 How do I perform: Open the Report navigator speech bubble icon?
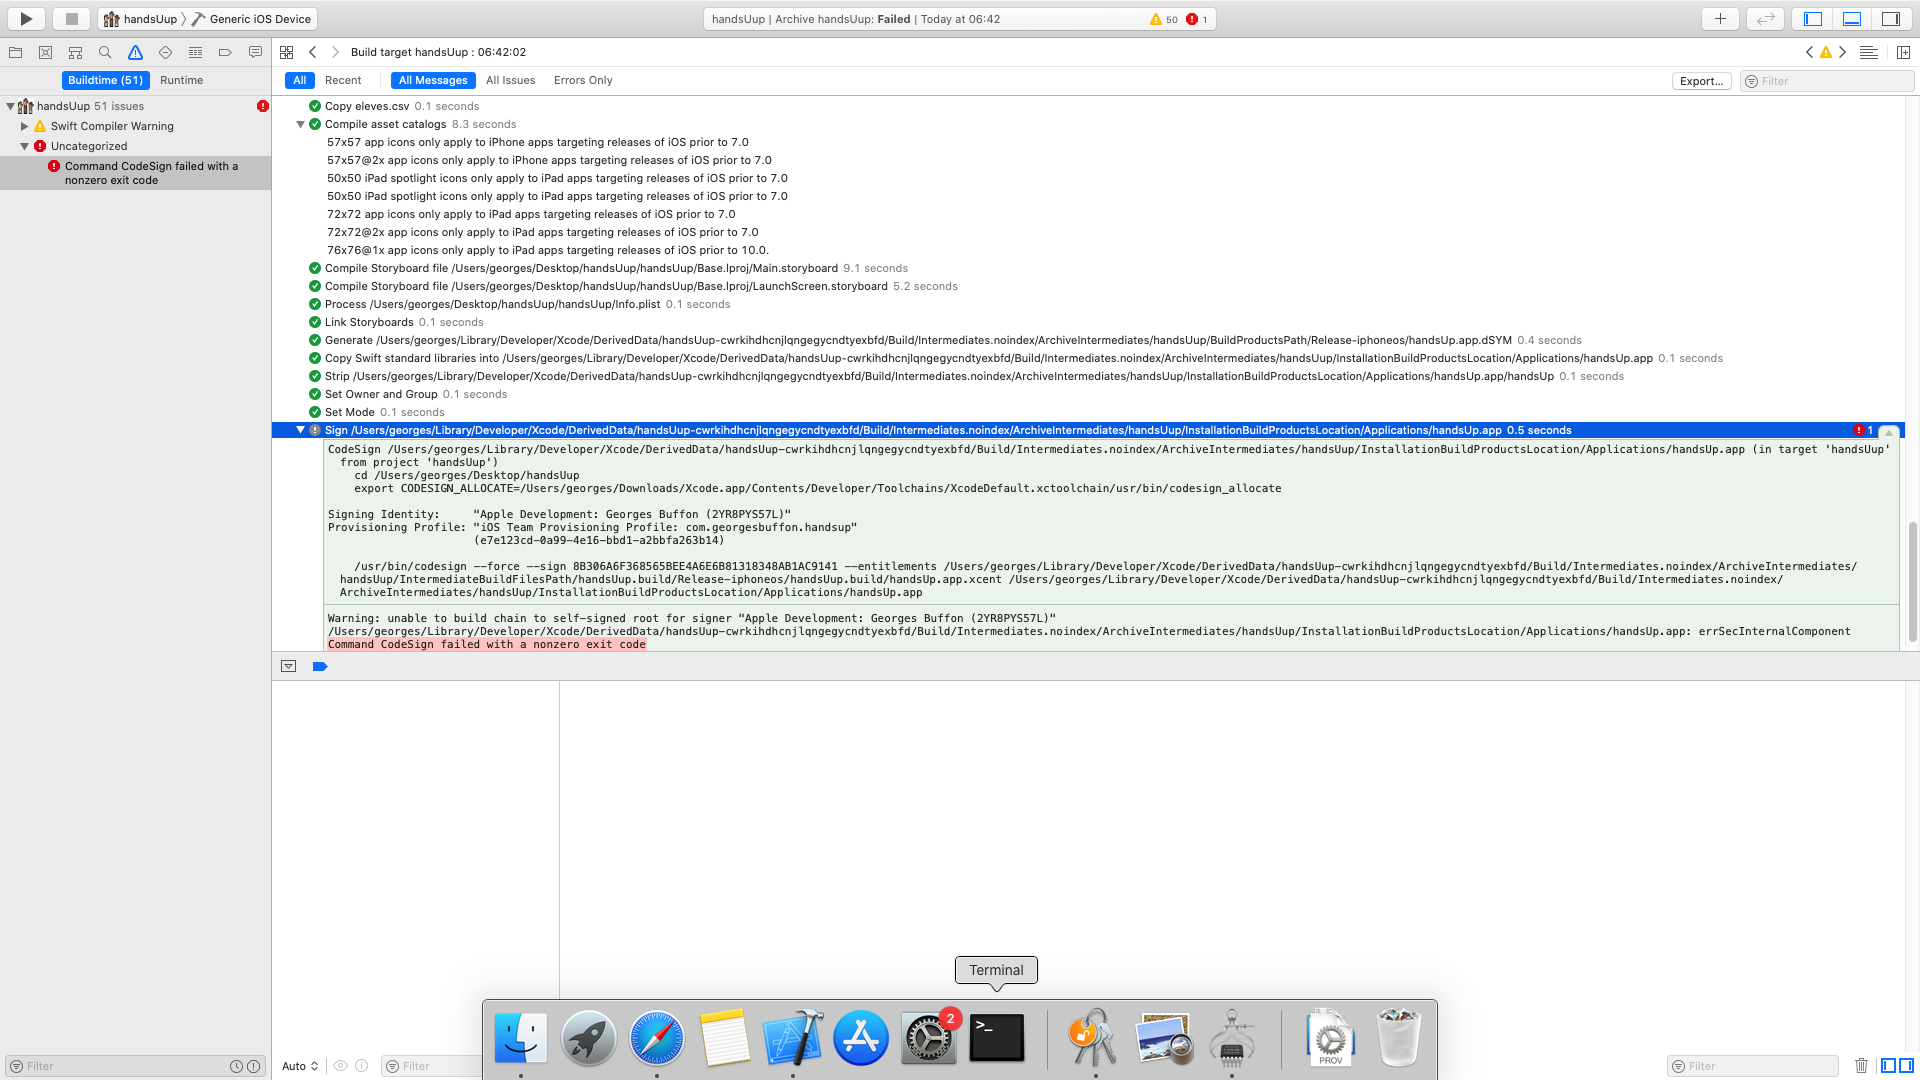click(255, 52)
